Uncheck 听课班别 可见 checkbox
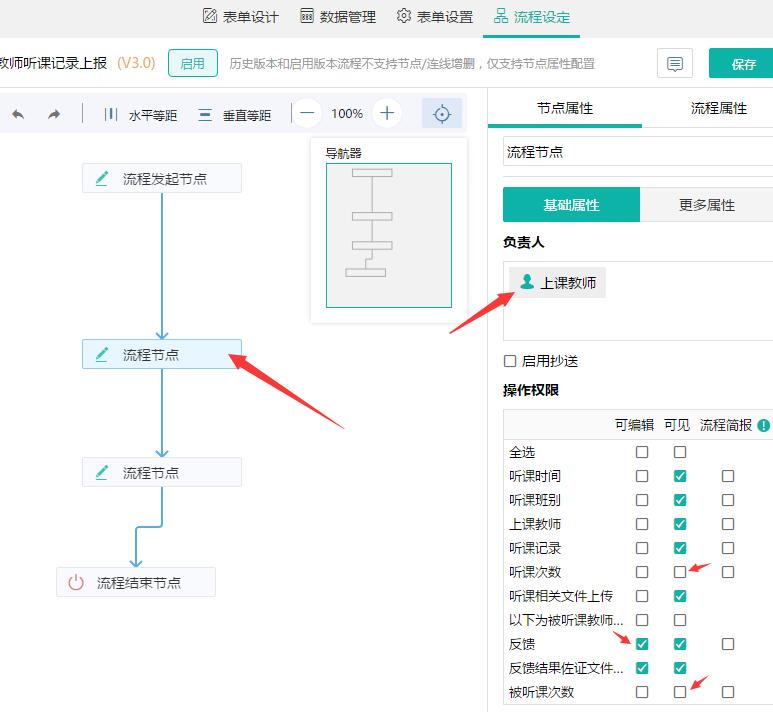This screenshot has height=712, width=773. pos(680,500)
